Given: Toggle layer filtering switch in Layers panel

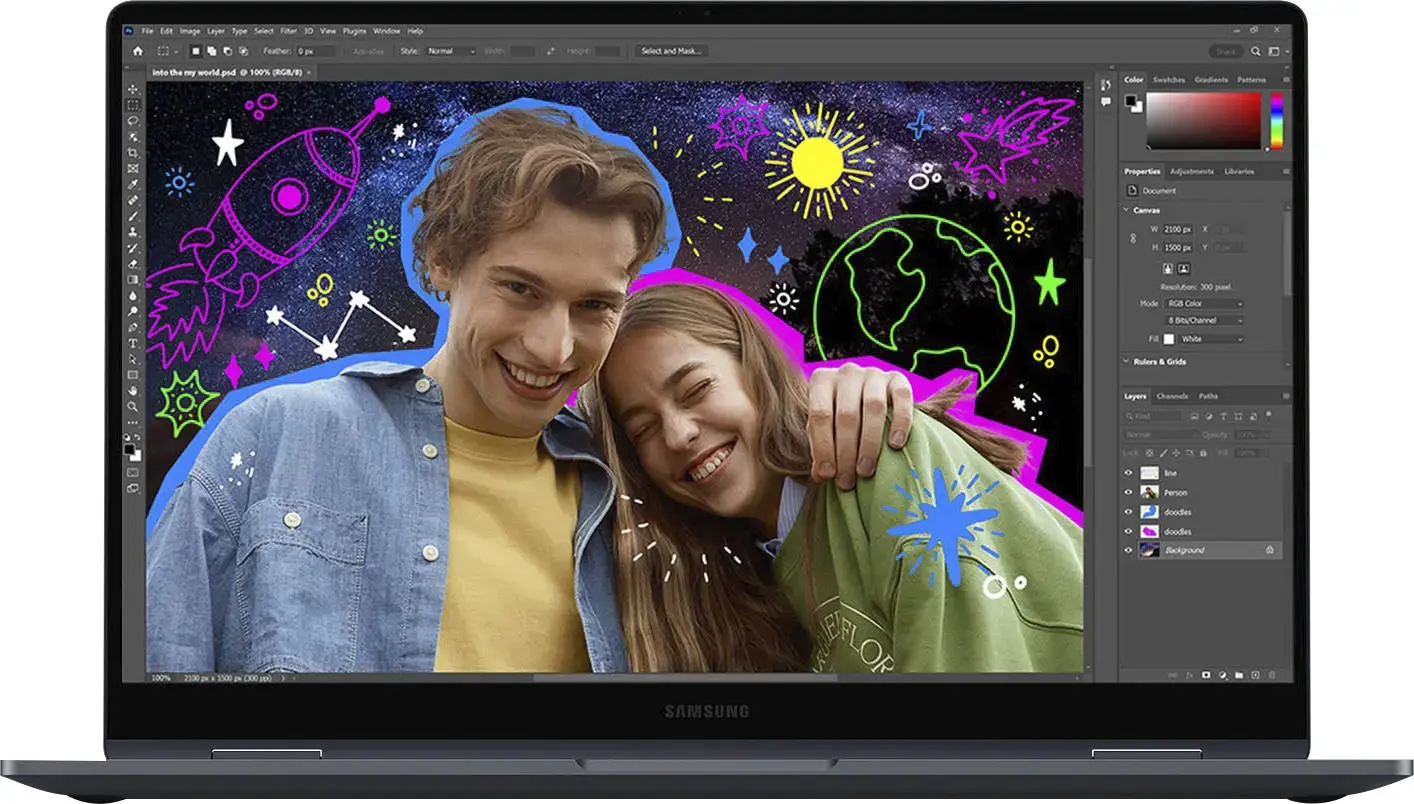Looking at the screenshot, I should coord(1268,415).
